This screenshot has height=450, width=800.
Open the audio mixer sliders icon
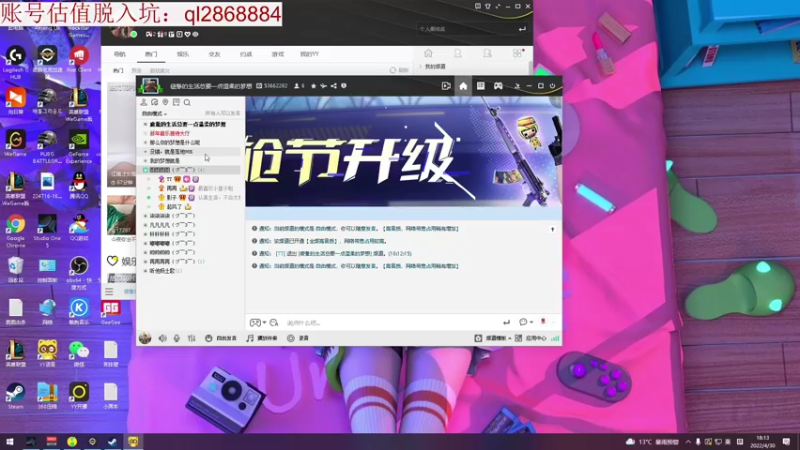pyautogui.click(x=191, y=338)
